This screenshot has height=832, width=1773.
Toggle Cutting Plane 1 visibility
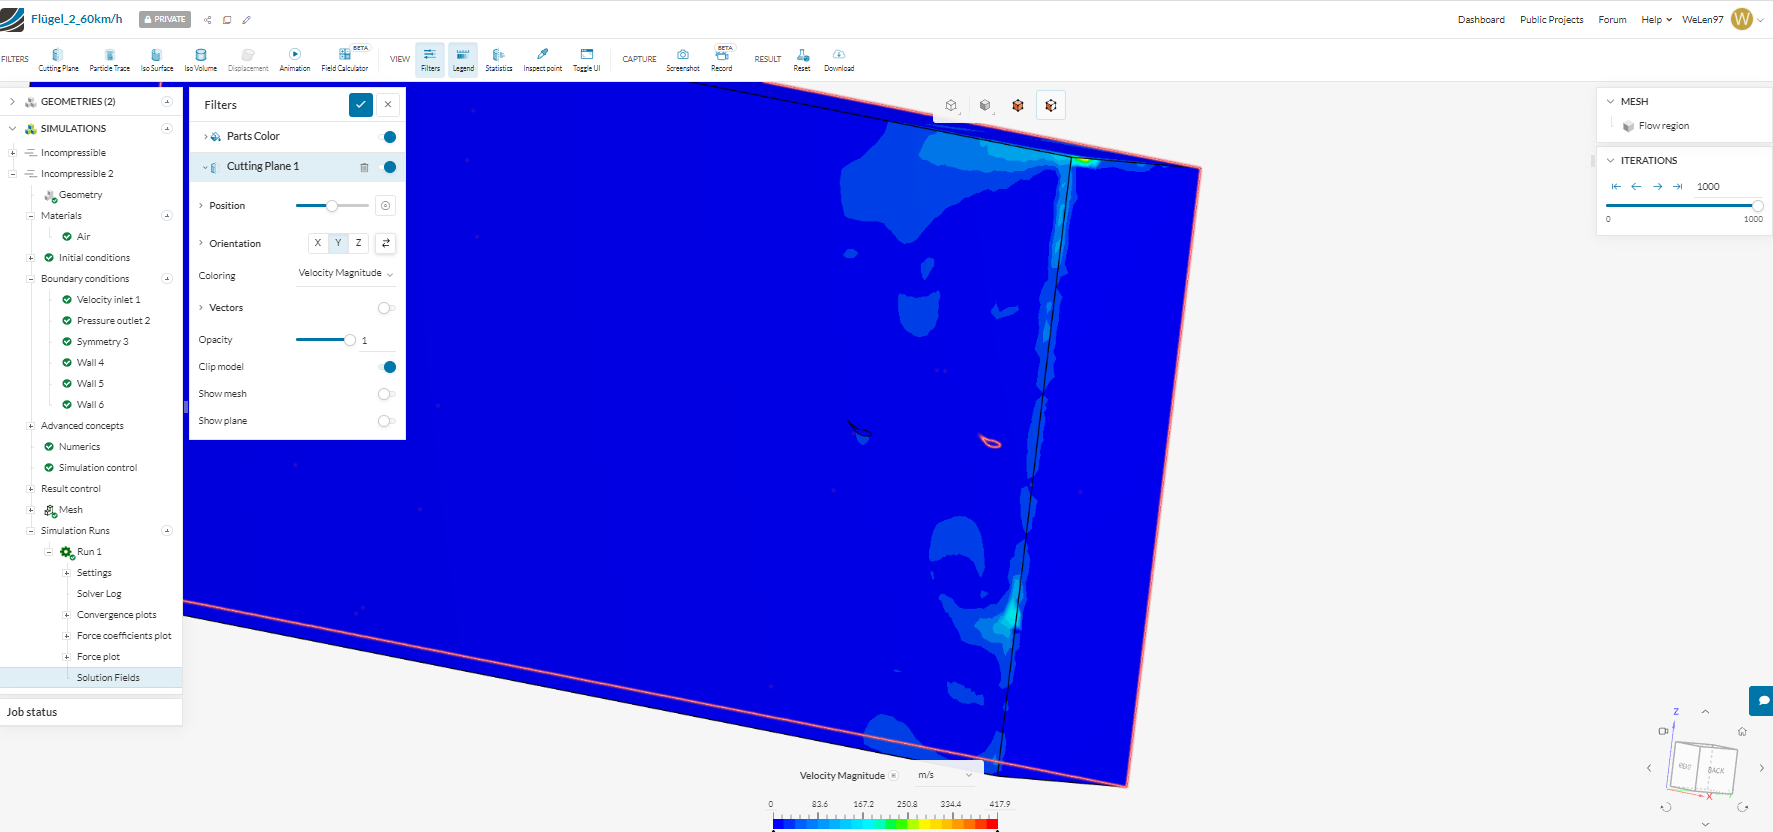coord(390,167)
